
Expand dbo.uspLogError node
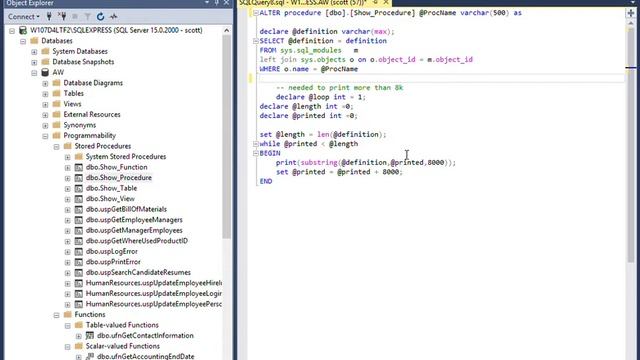click(x=67, y=252)
